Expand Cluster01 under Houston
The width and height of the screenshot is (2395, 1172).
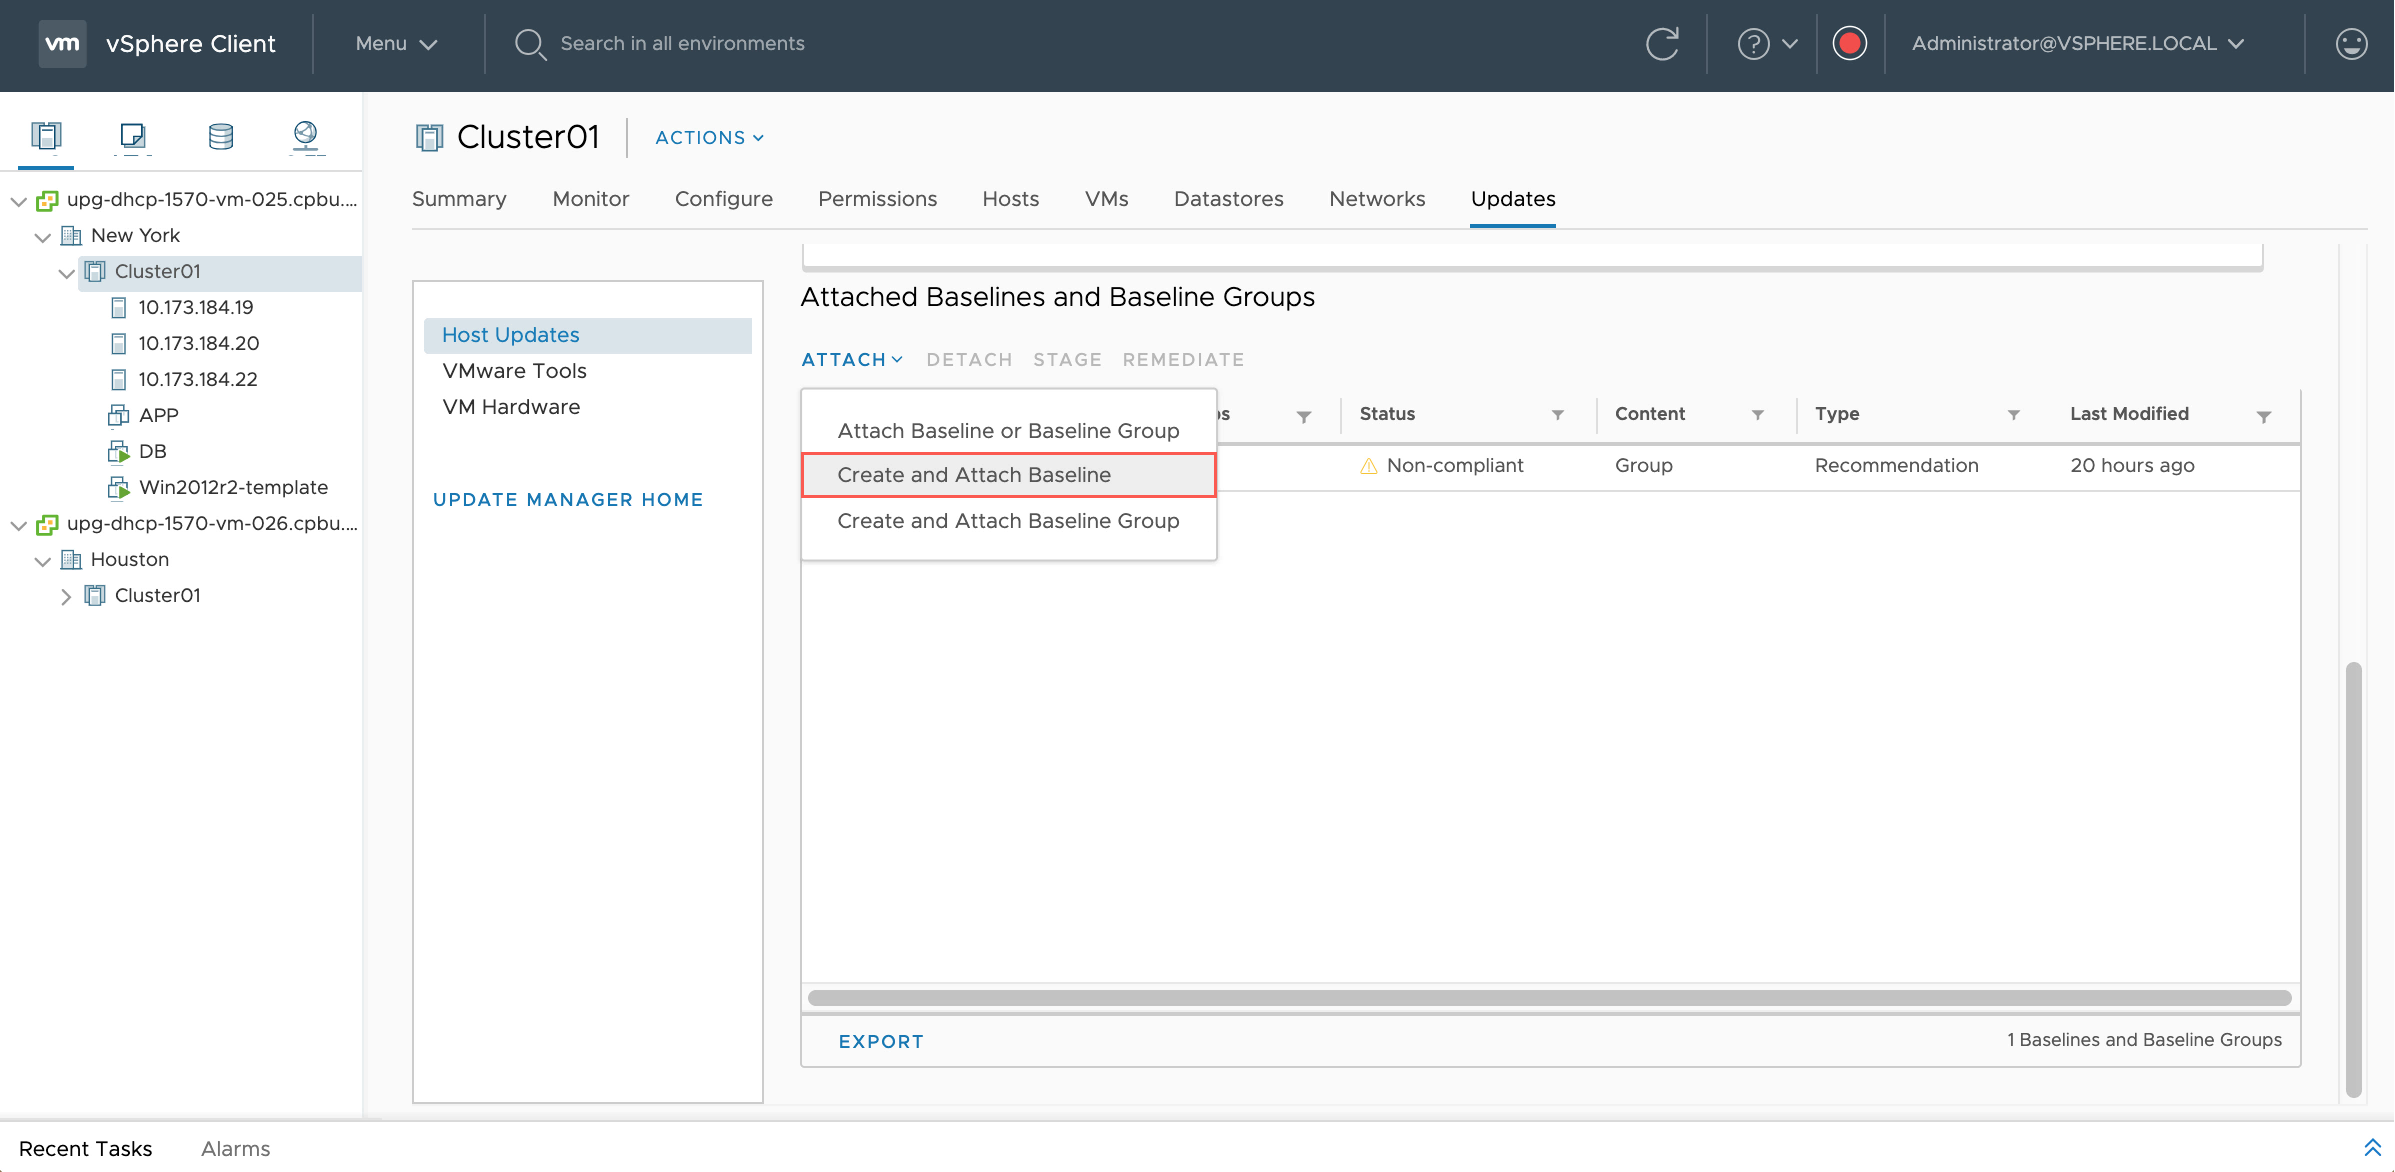[66, 597]
